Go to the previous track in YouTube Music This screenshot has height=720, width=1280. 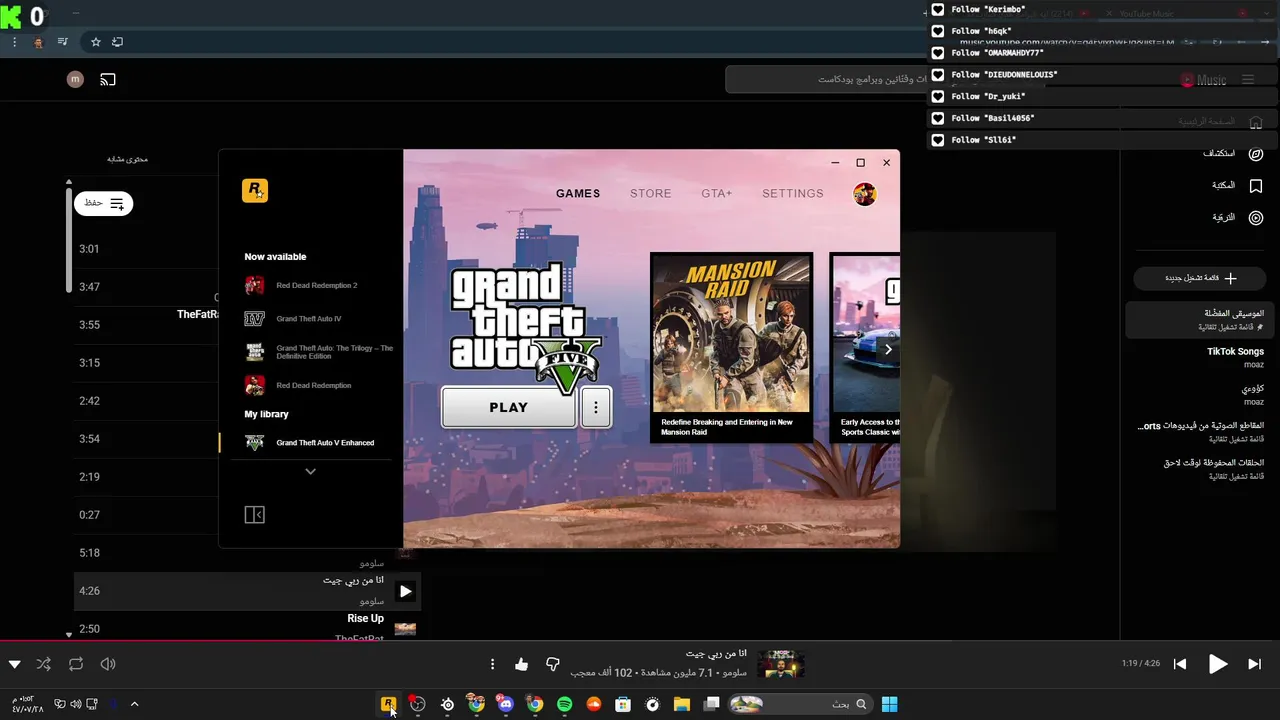click(x=1180, y=664)
